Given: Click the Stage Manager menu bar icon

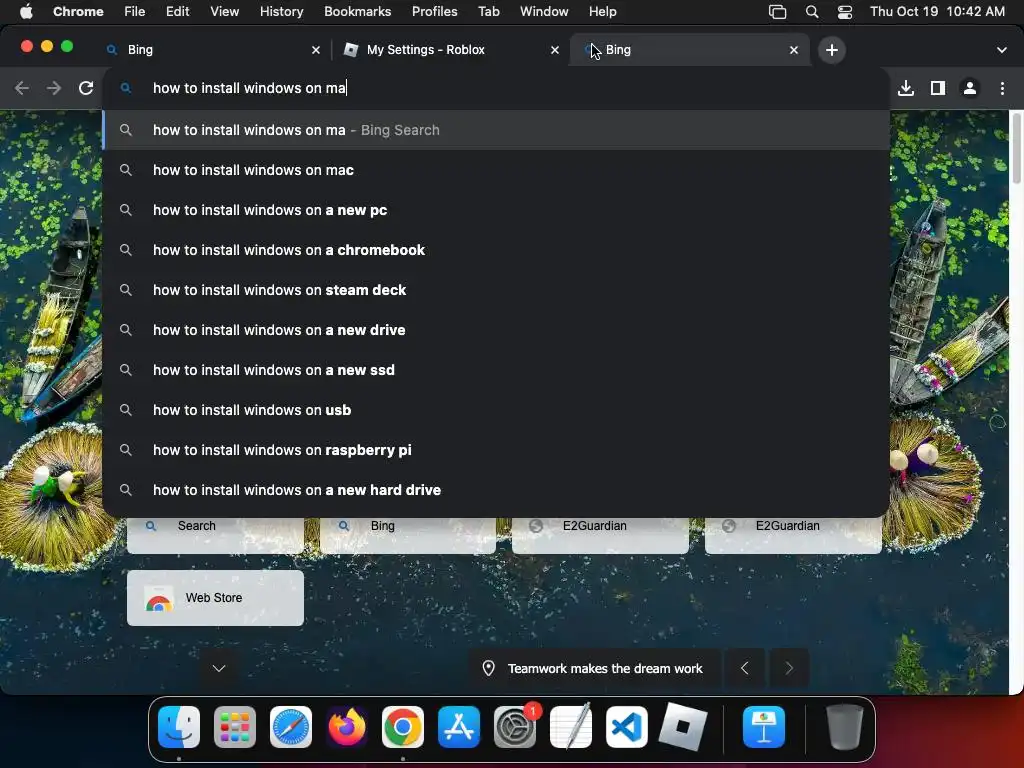Looking at the screenshot, I should point(777,12).
